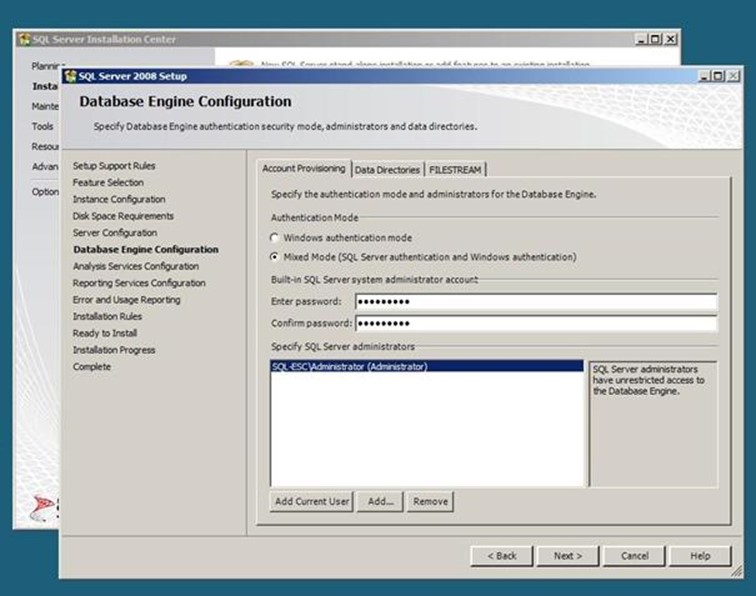The width and height of the screenshot is (756, 596).
Task: Click Analysis Services Configuration step
Action: click(x=135, y=266)
